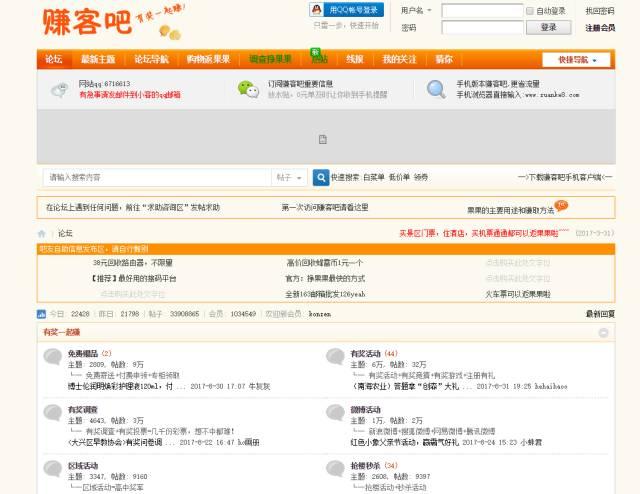
Task: Click the orange speech bubble badge
Action: click(561, 205)
